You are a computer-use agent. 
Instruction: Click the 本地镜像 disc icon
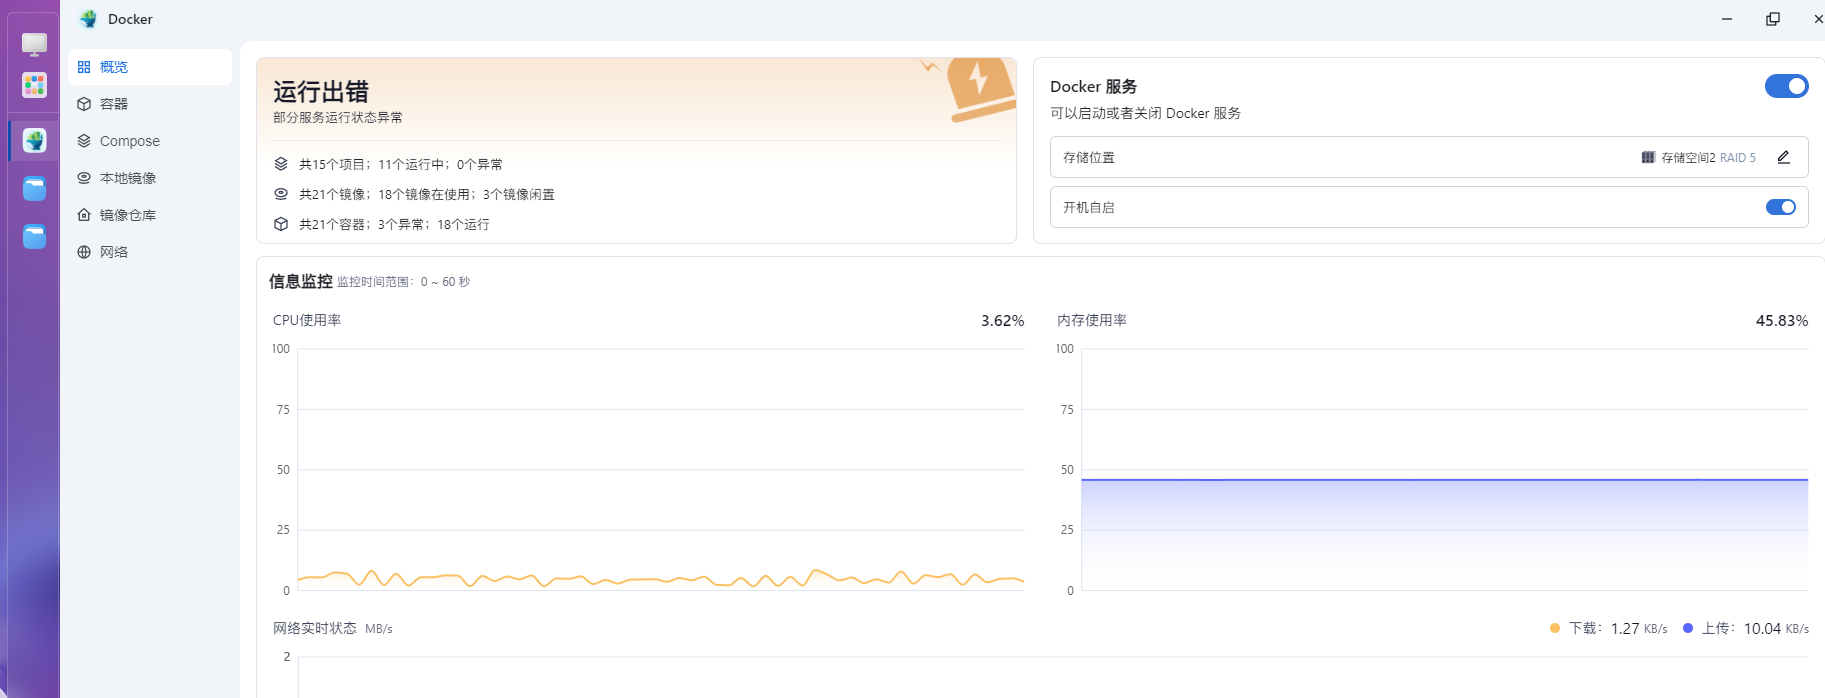pyautogui.click(x=84, y=178)
